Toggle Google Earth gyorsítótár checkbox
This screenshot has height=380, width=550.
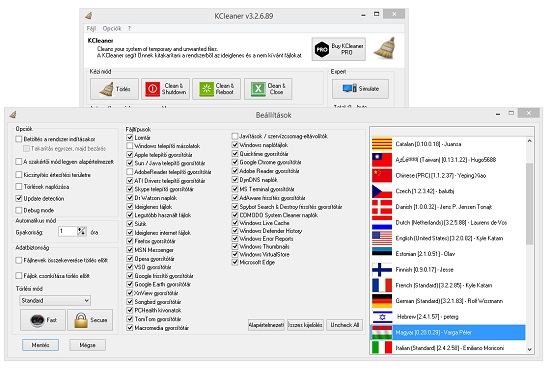coord(130,285)
